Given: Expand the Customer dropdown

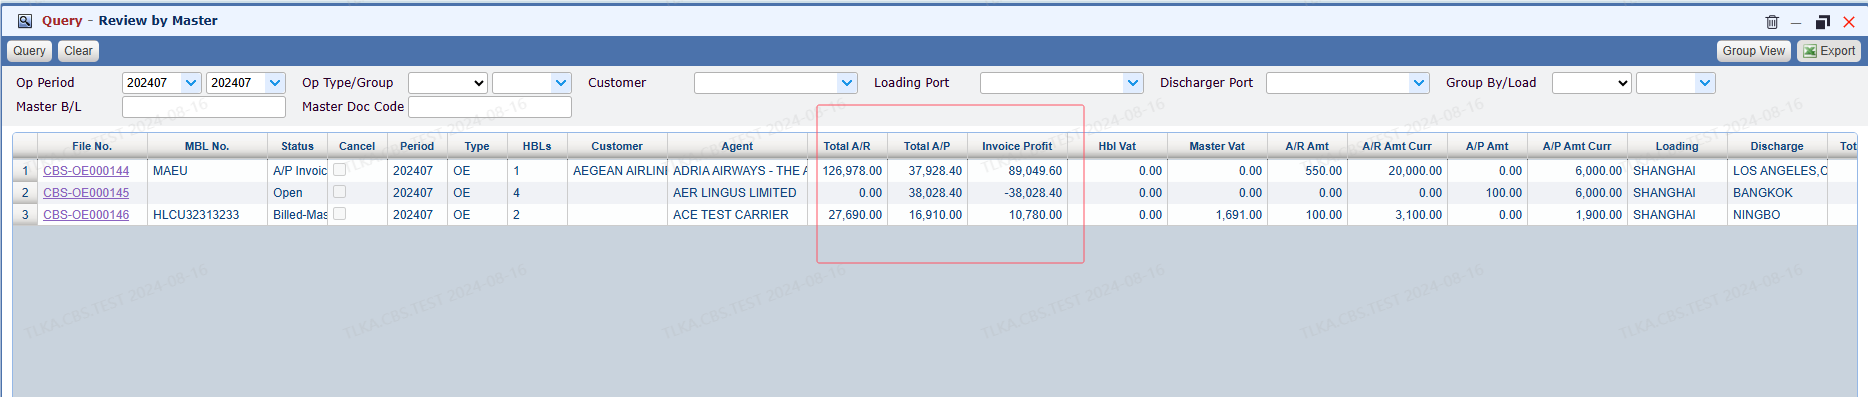Looking at the screenshot, I should click(x=847, y=83).
